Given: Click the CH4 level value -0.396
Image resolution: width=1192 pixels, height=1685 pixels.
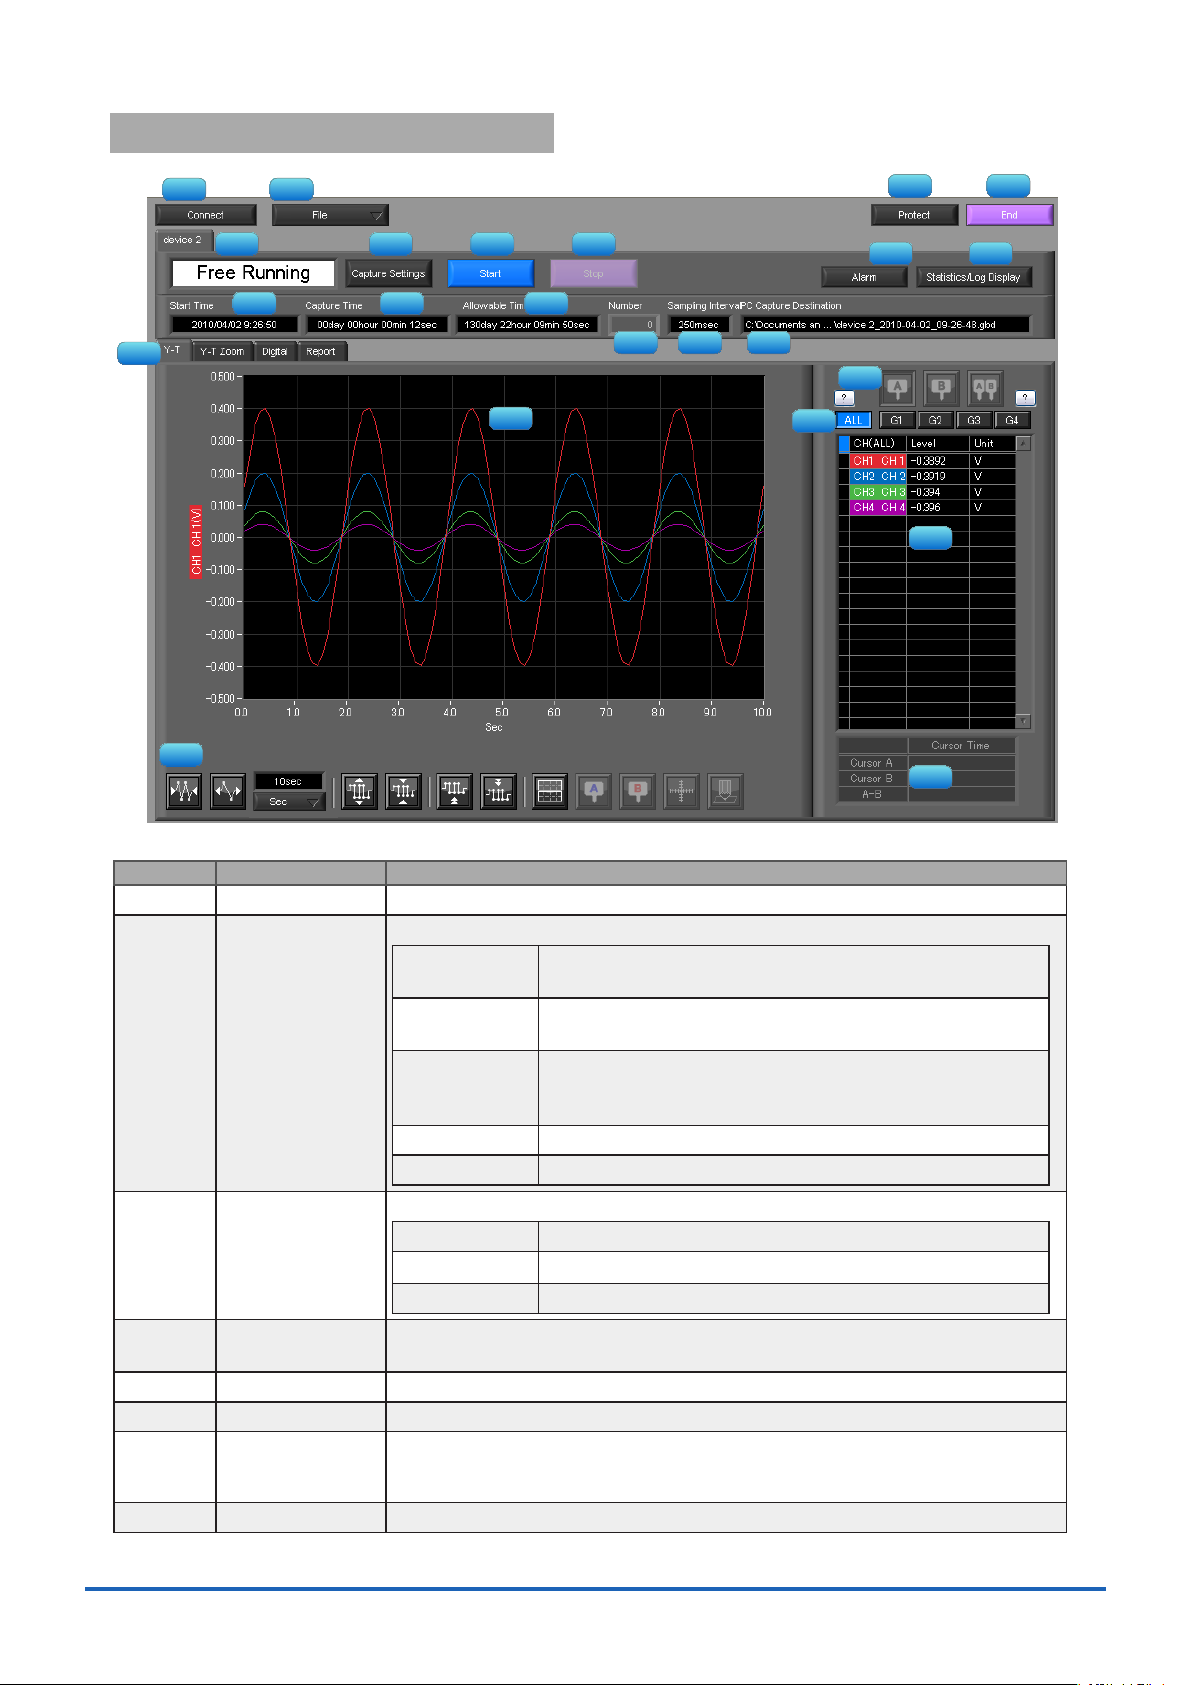Looking at the screenshot, I should pyautogui.click(x=938, y=507).
